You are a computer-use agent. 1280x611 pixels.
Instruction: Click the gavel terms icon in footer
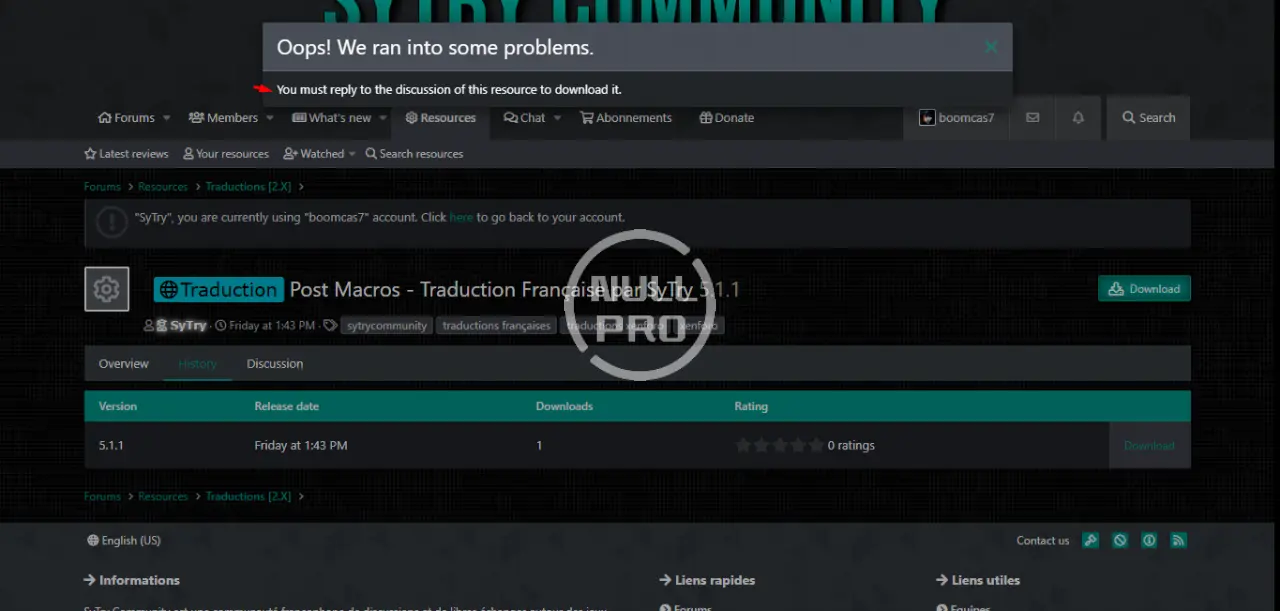(1090, 540)
